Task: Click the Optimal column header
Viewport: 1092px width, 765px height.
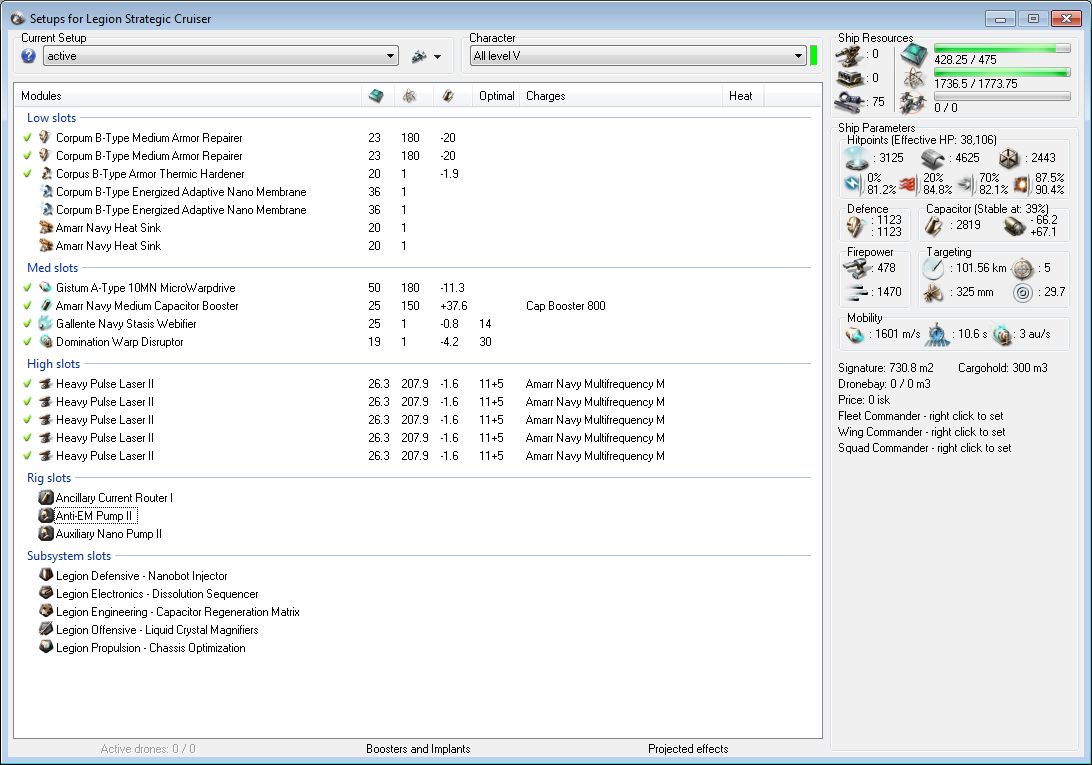Action: pos(496,96)
